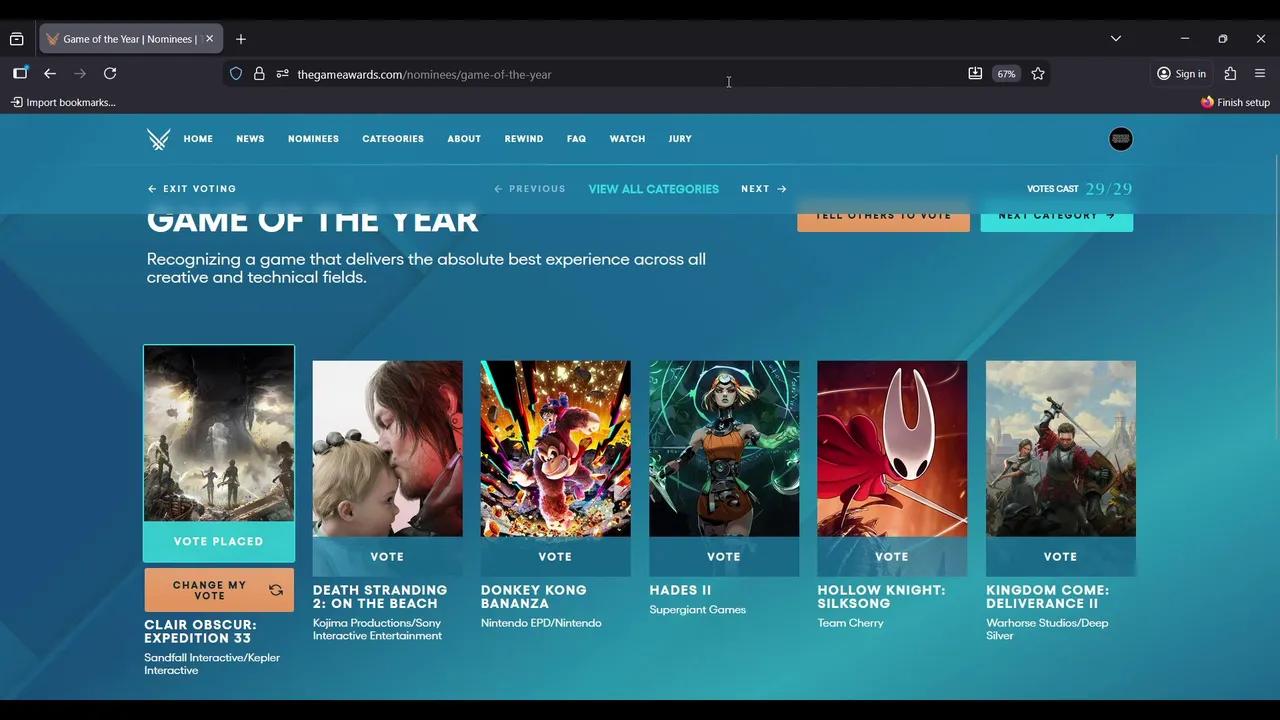
Task: Open the JURY navigation item
Action: 680,139
